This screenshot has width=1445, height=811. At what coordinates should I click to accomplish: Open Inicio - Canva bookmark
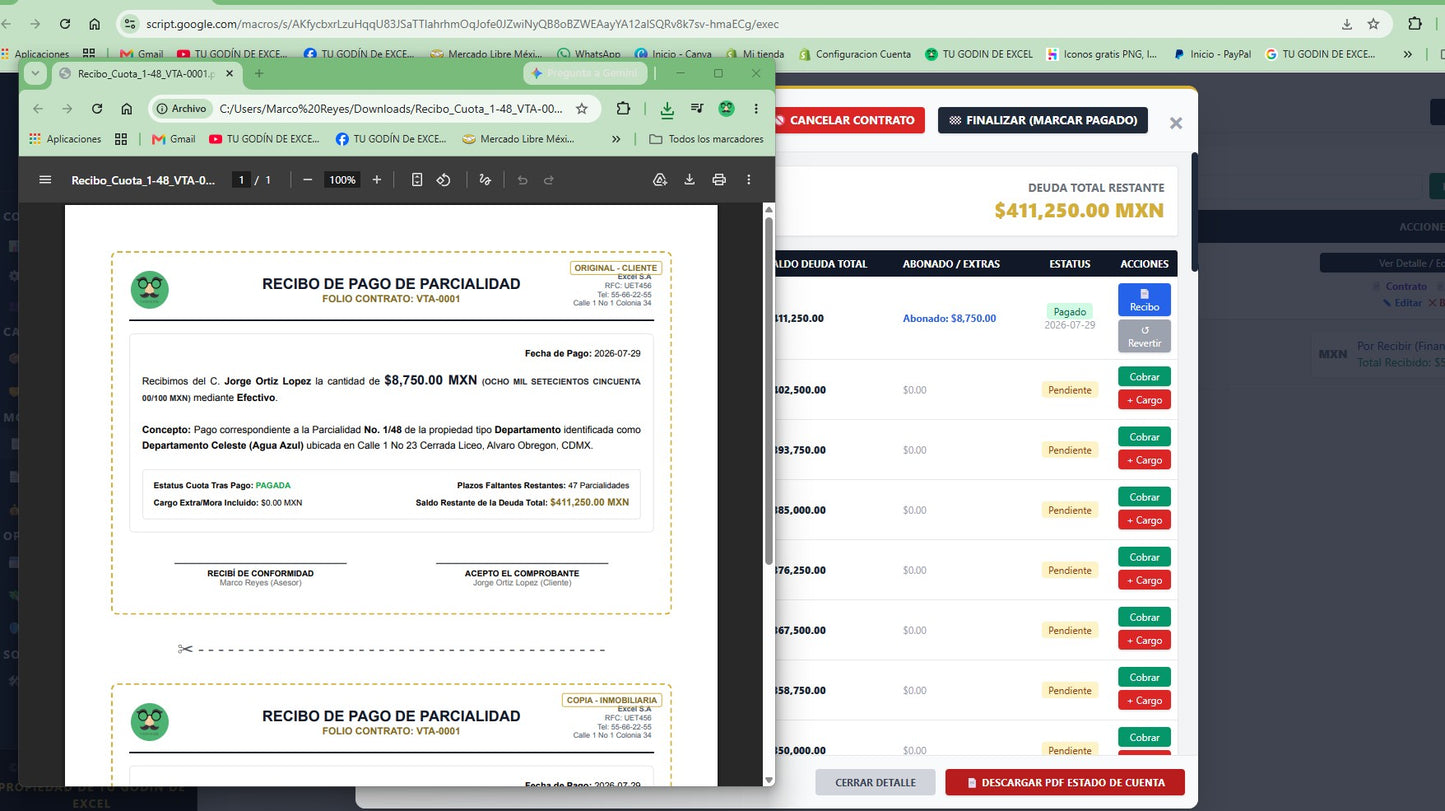click(673, 54)
